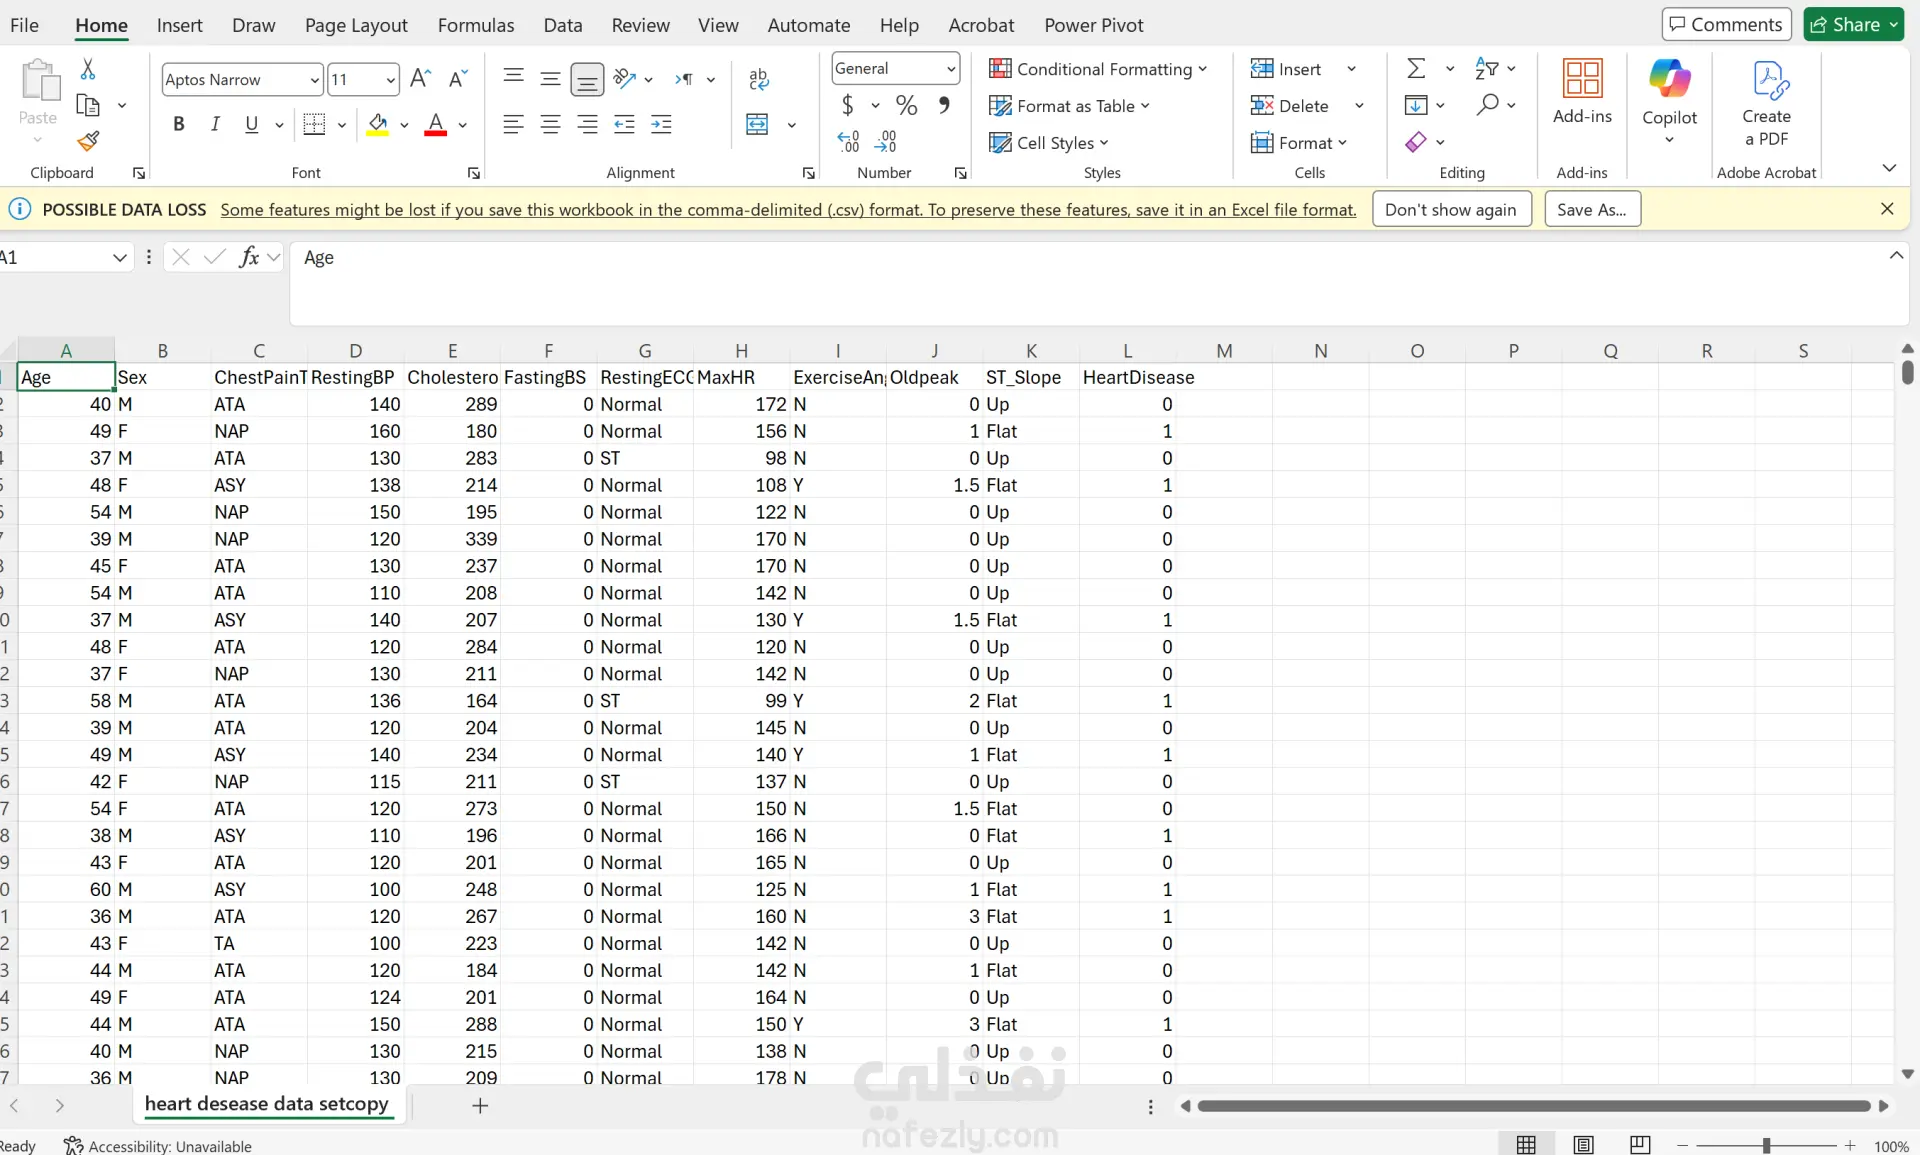Expand the General number format dropdown
Image resolution: width=1920 pixels, height=1155 pixels.
coord(950,69)
